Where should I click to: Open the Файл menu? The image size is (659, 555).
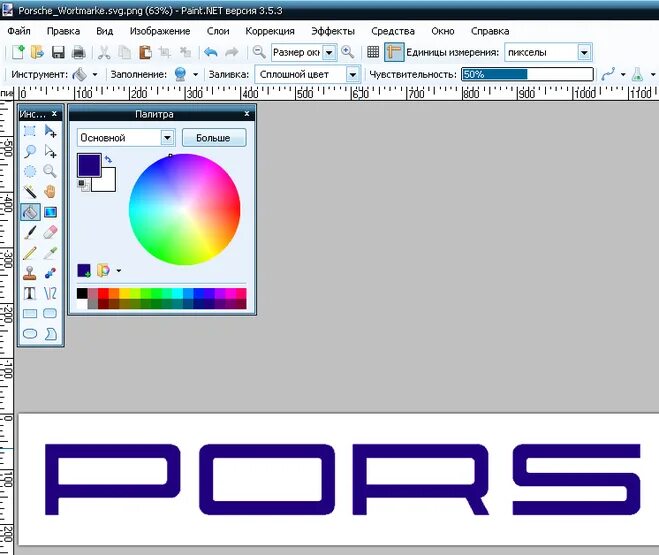point(19,31)
